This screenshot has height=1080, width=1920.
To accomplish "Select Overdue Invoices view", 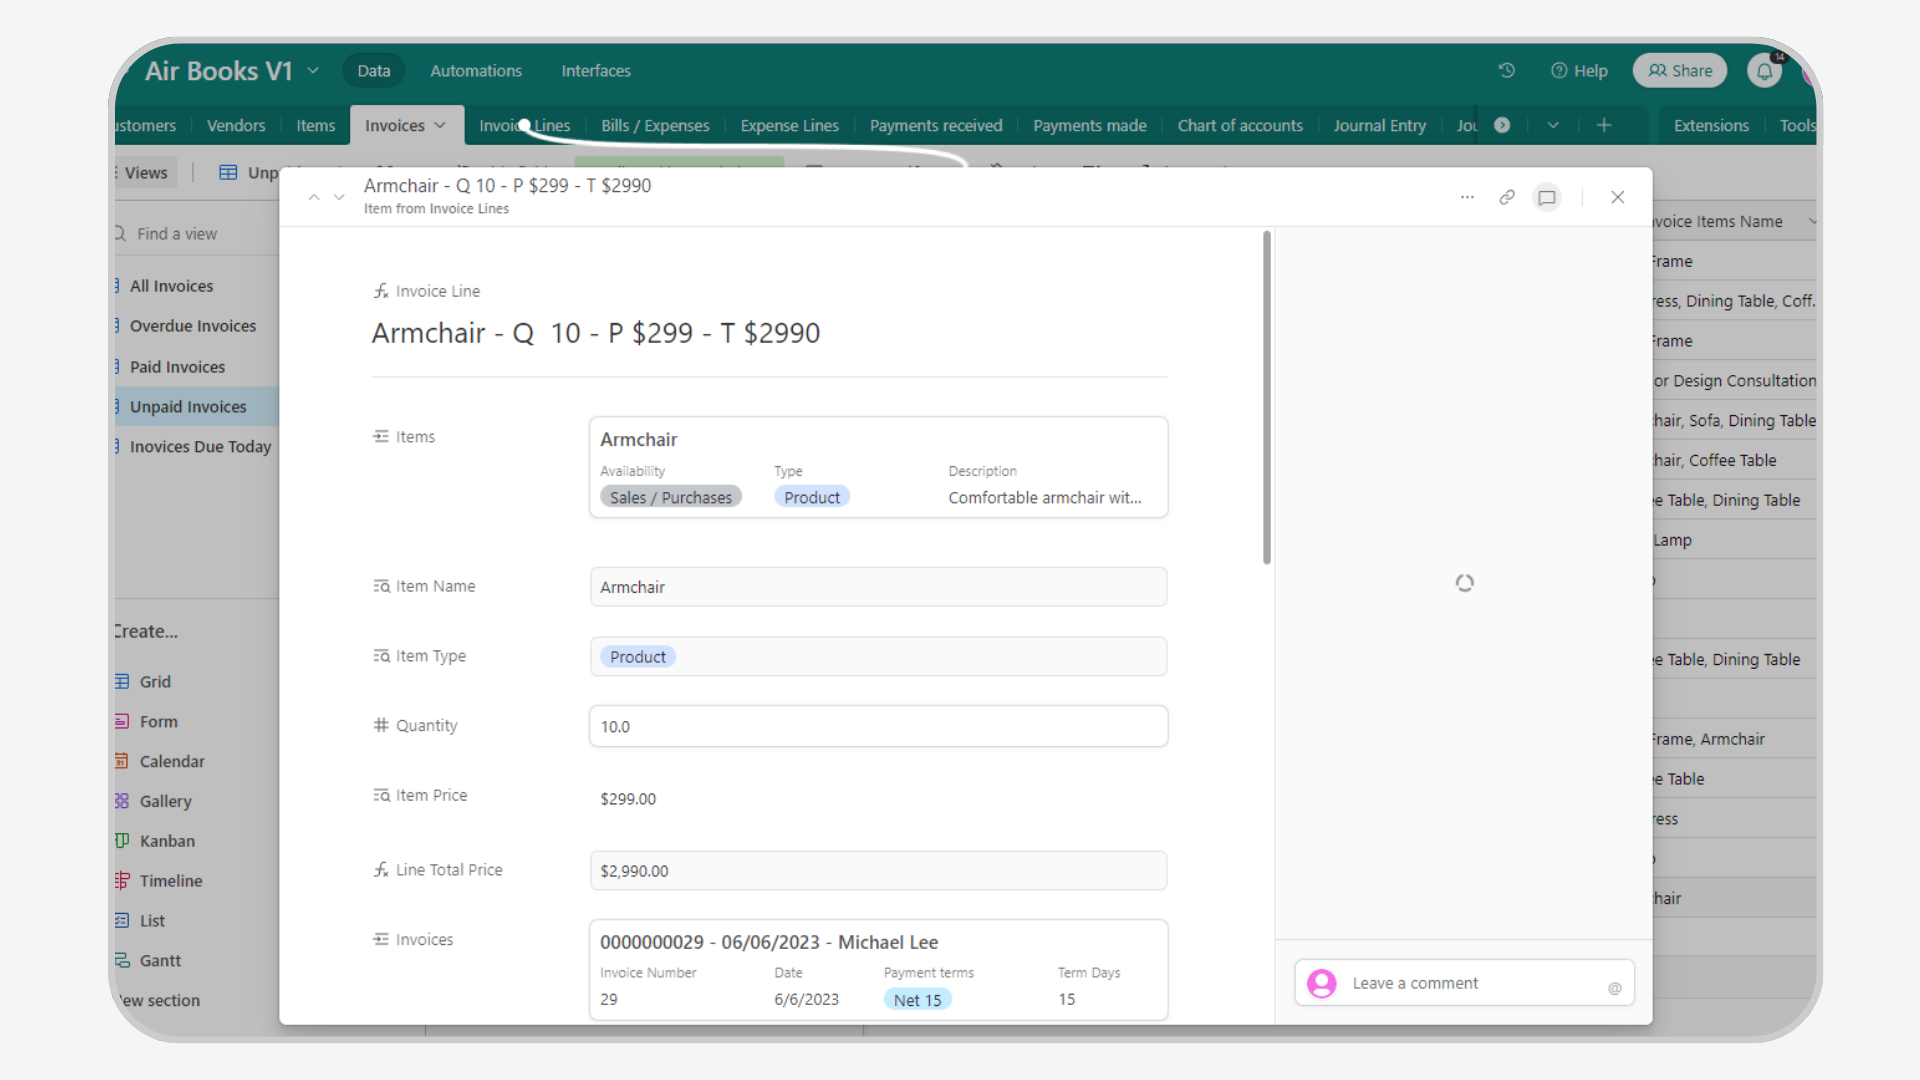I will (193, 326).
